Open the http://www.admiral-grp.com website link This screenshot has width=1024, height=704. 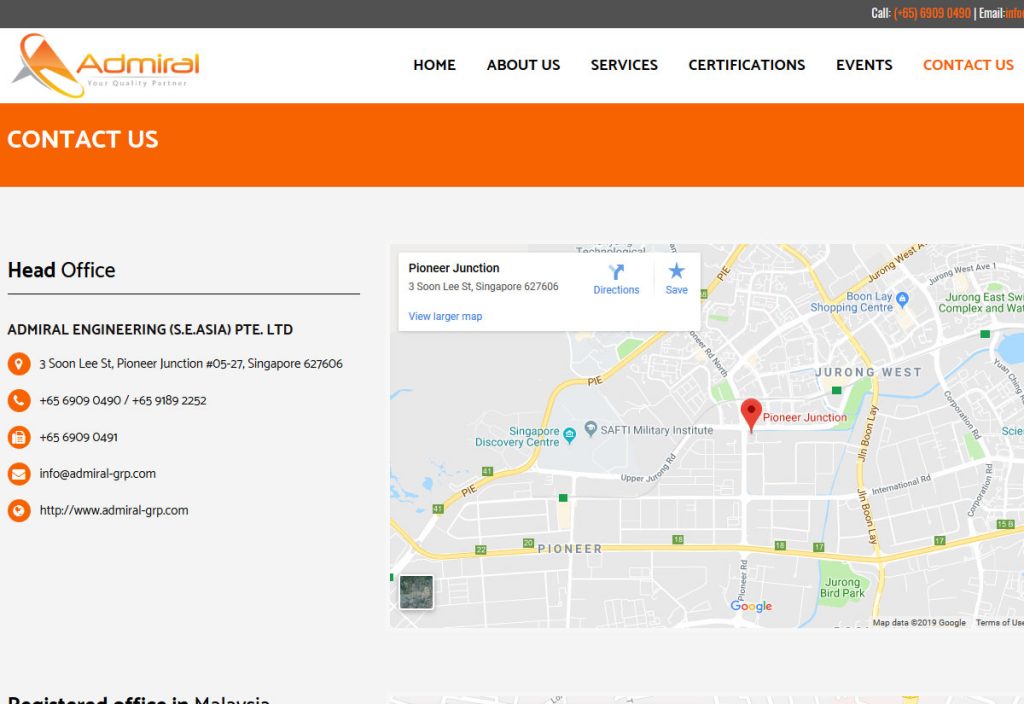click(x=114, y=511)
